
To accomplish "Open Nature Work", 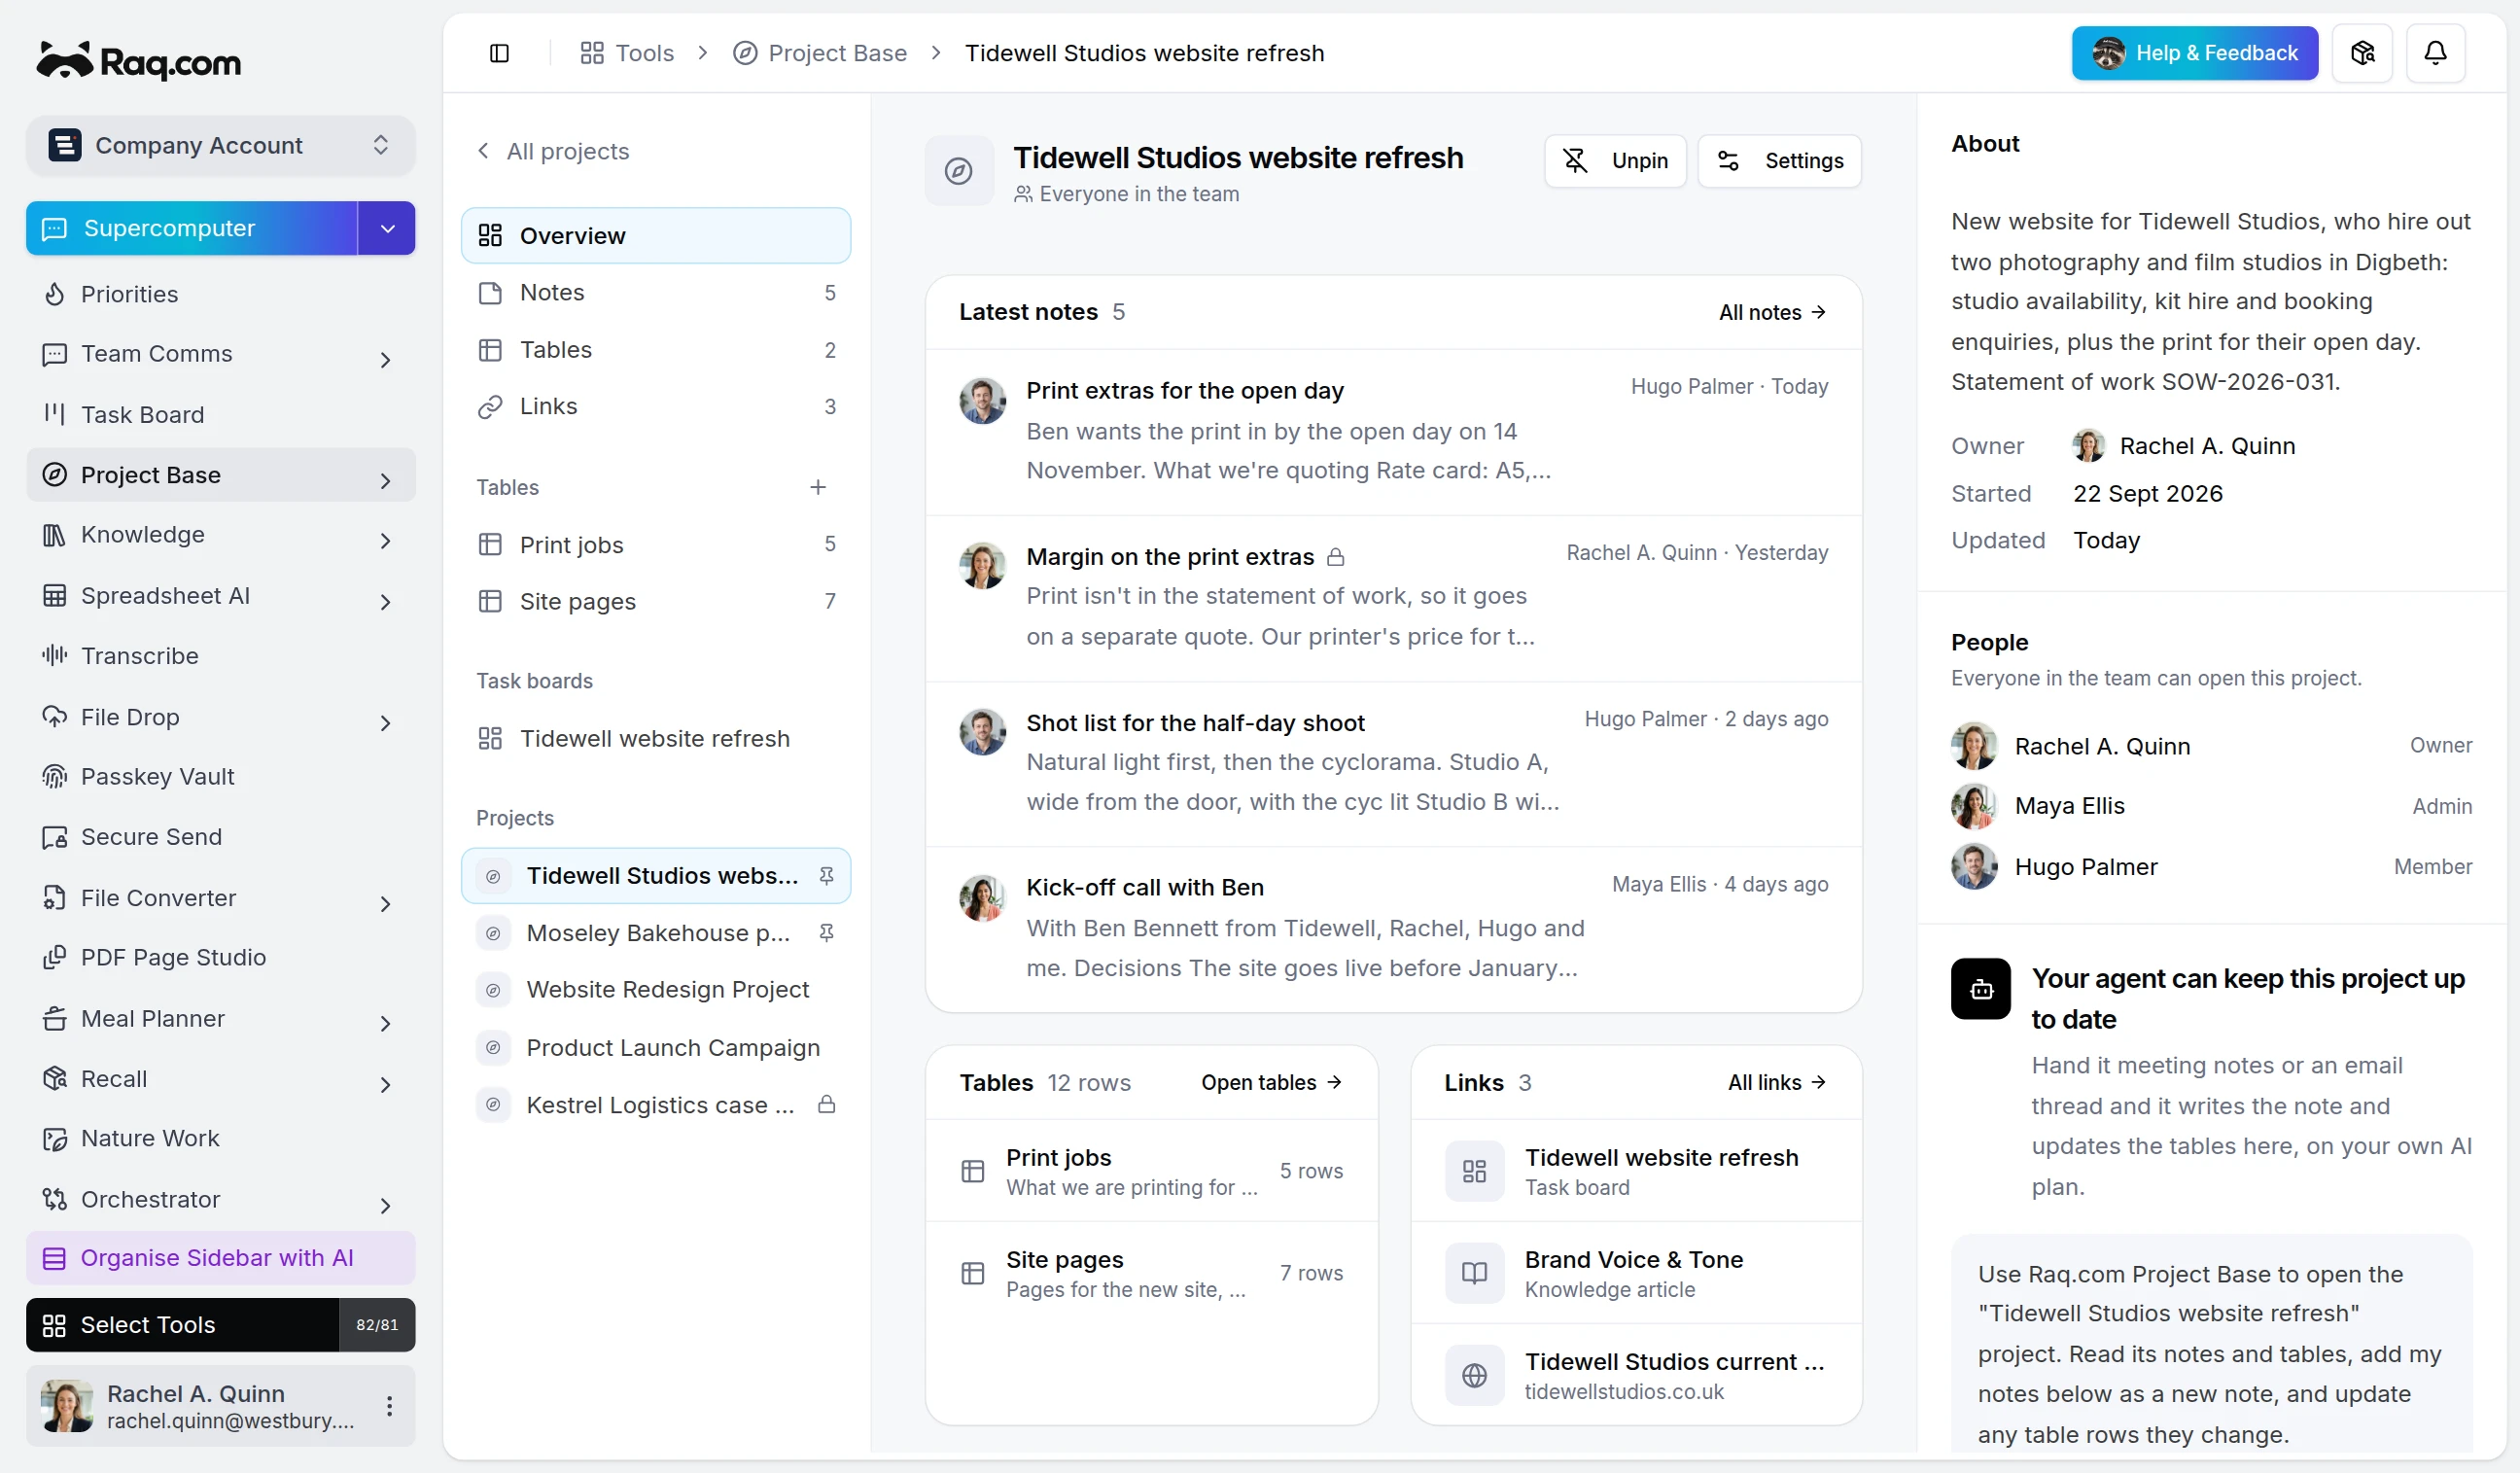I will coord(220,1139).
